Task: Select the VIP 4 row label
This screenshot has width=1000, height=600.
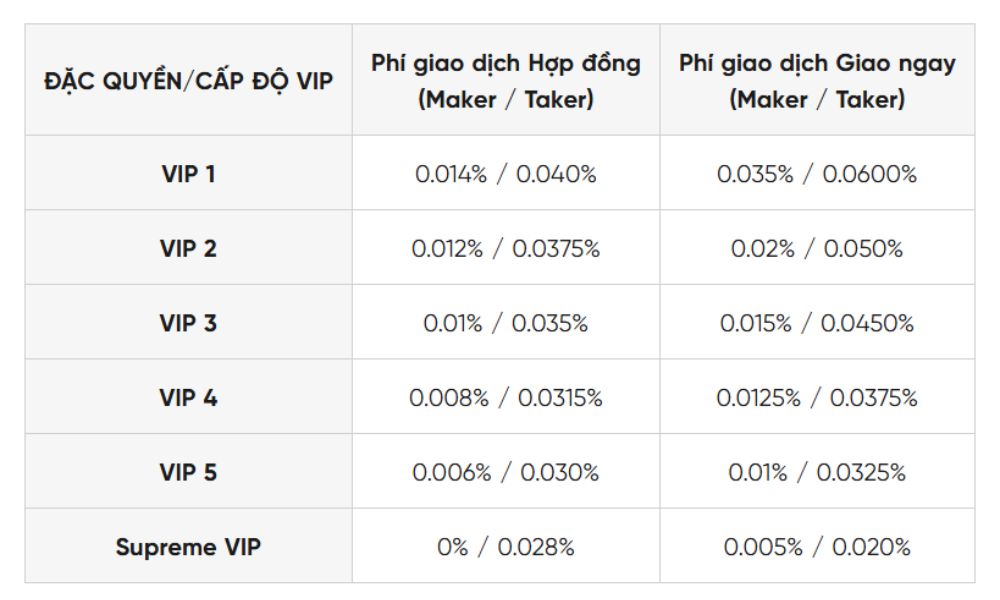Action: [188, 398]
